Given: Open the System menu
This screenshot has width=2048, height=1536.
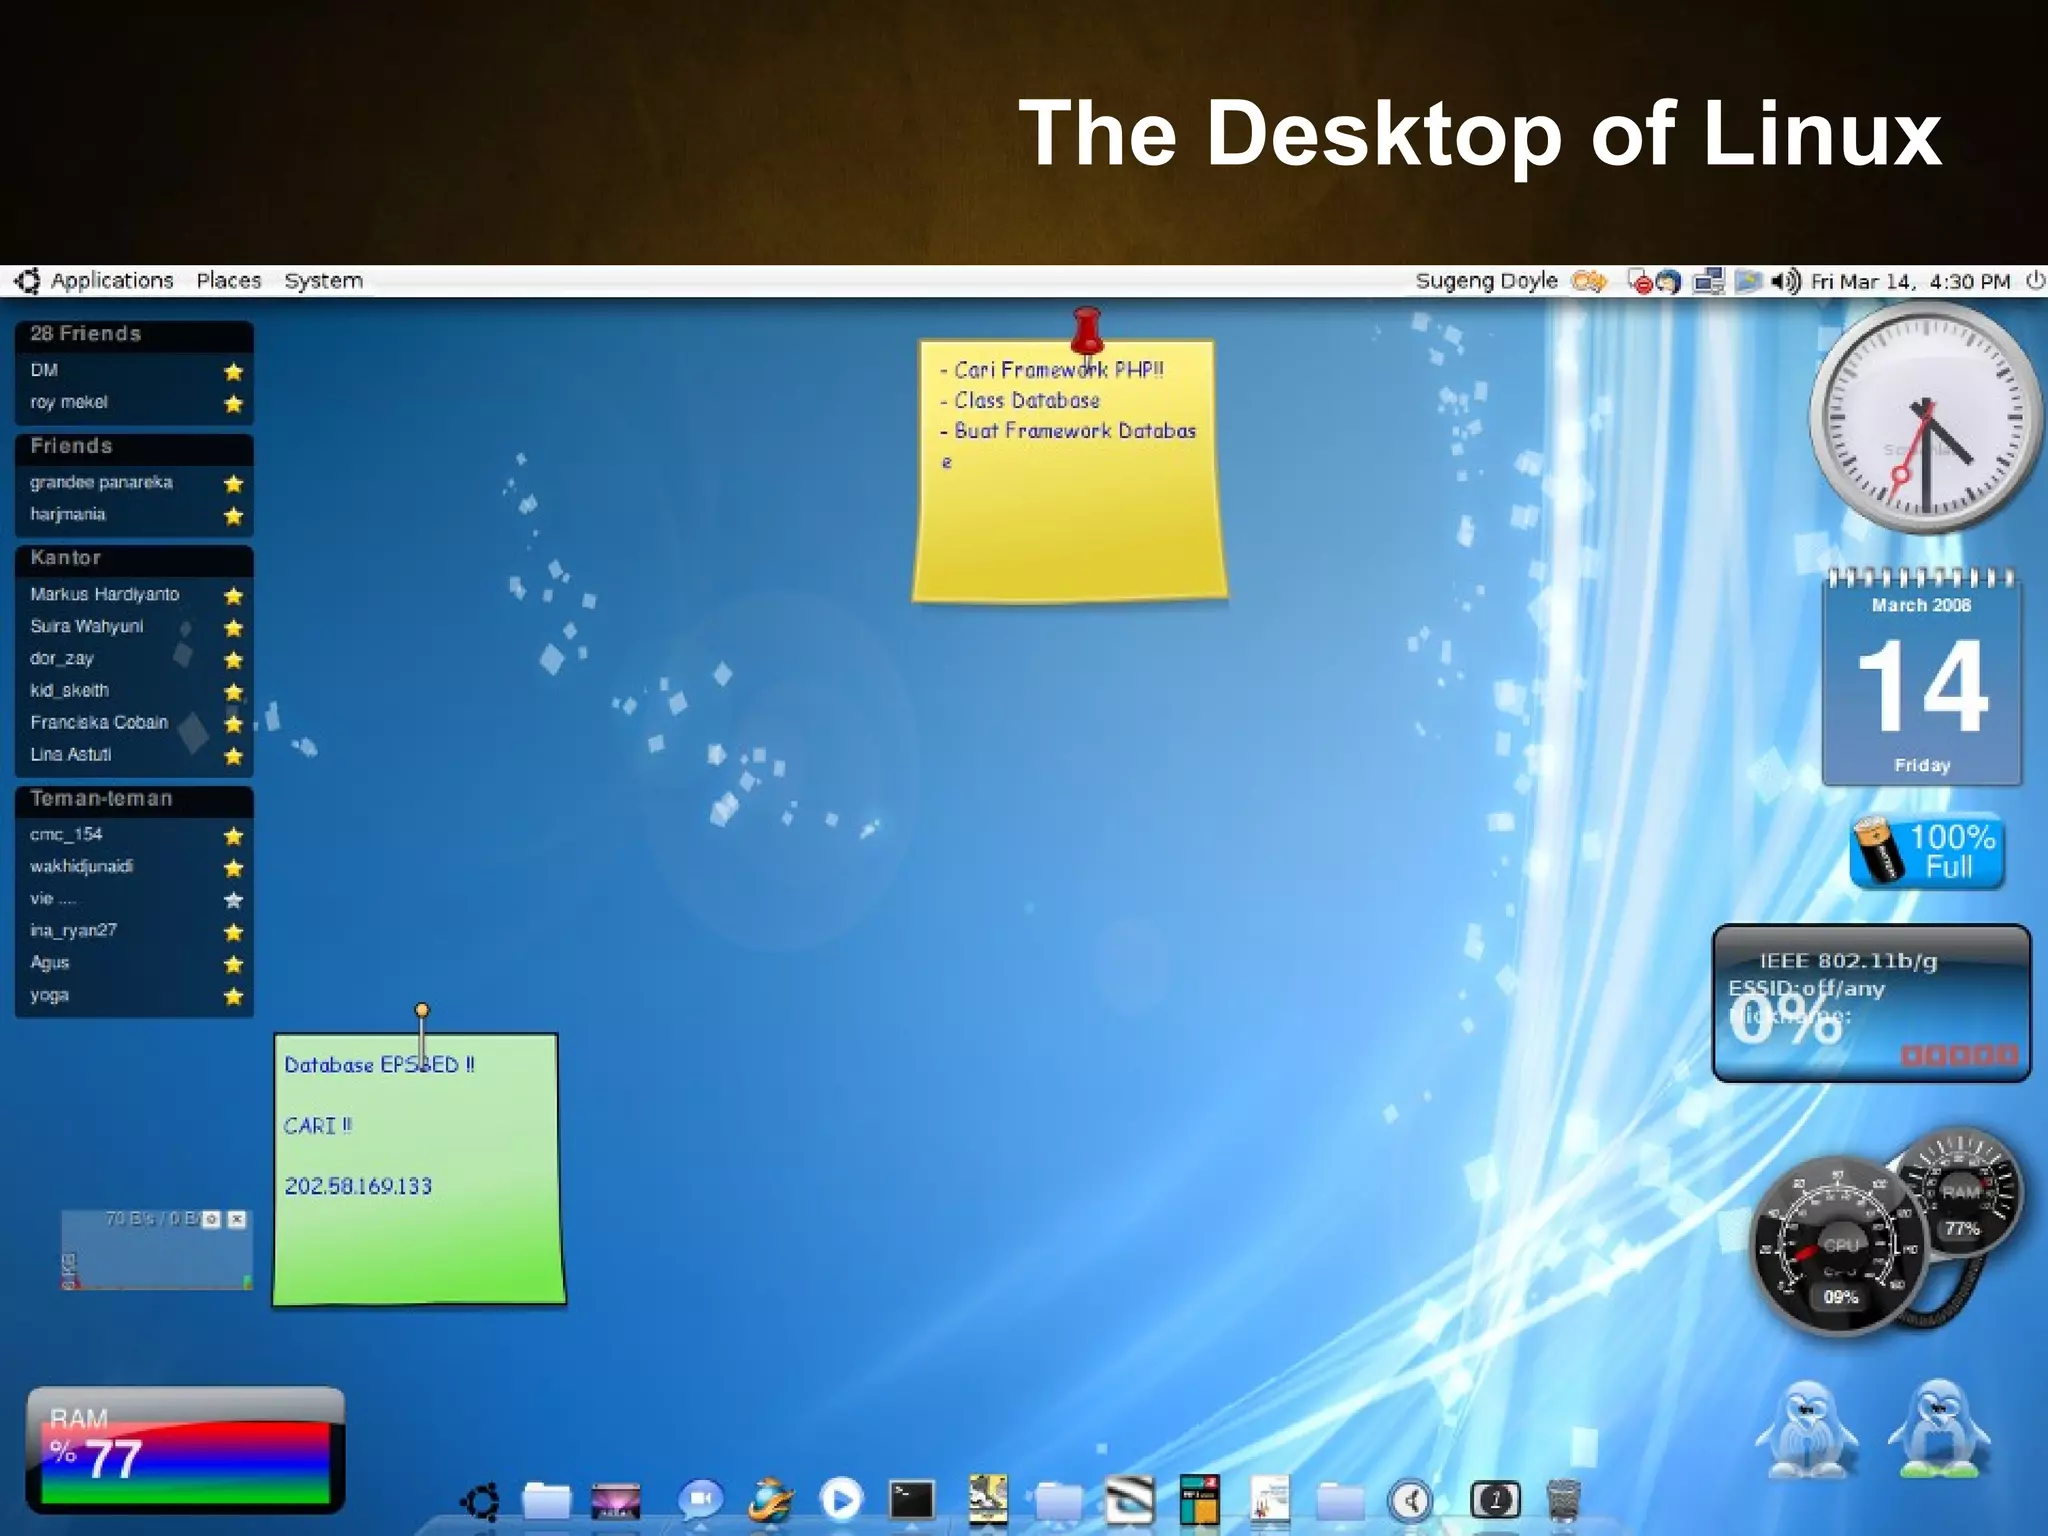Looking at the screenshot, I should coord(323,281).
